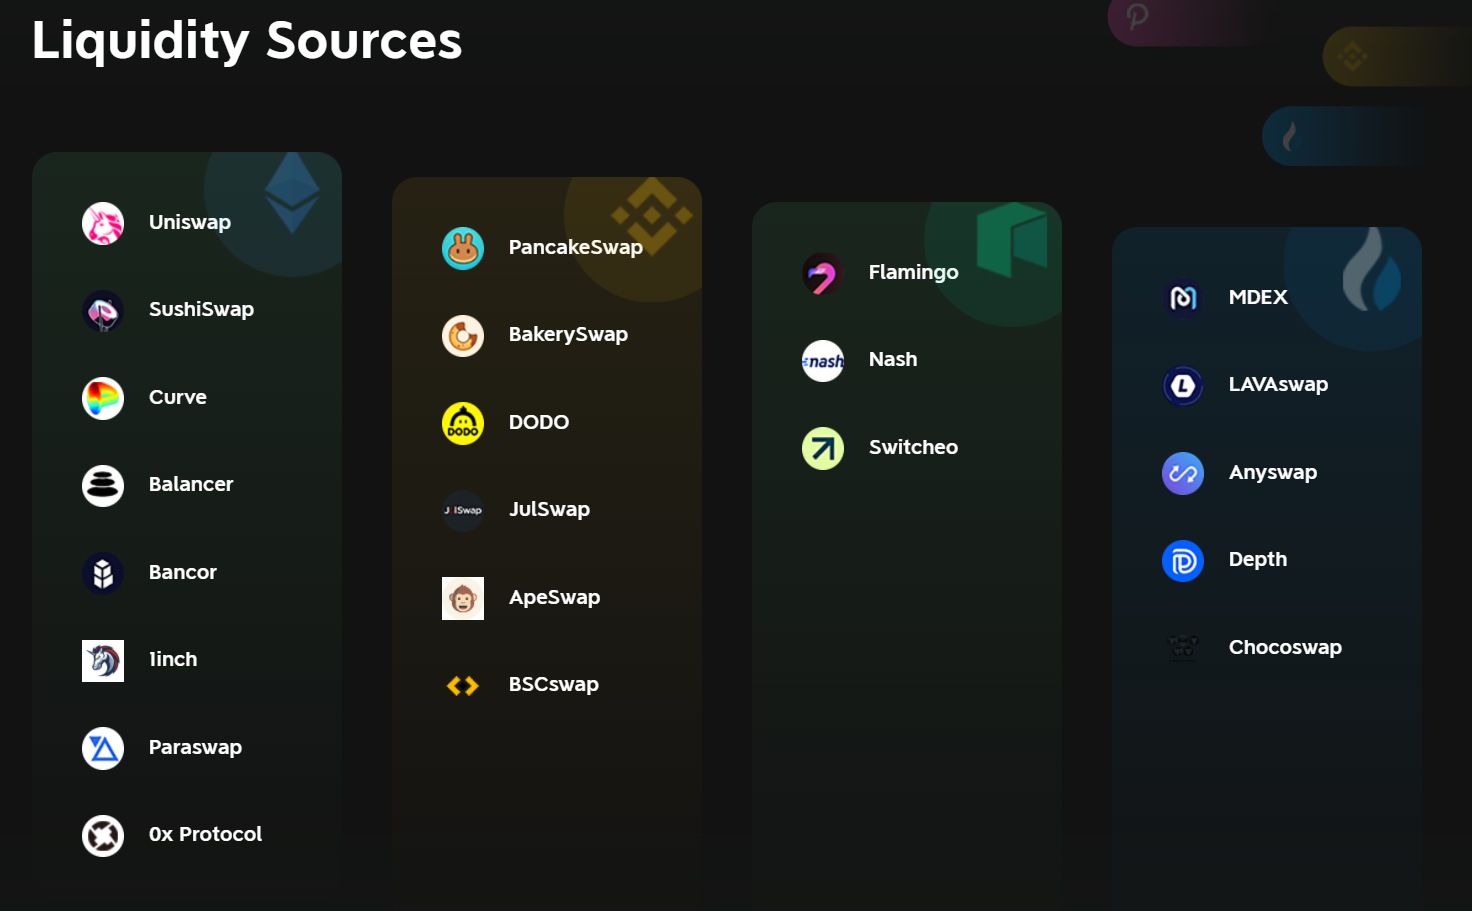Open the Nash logo icon

823,361
